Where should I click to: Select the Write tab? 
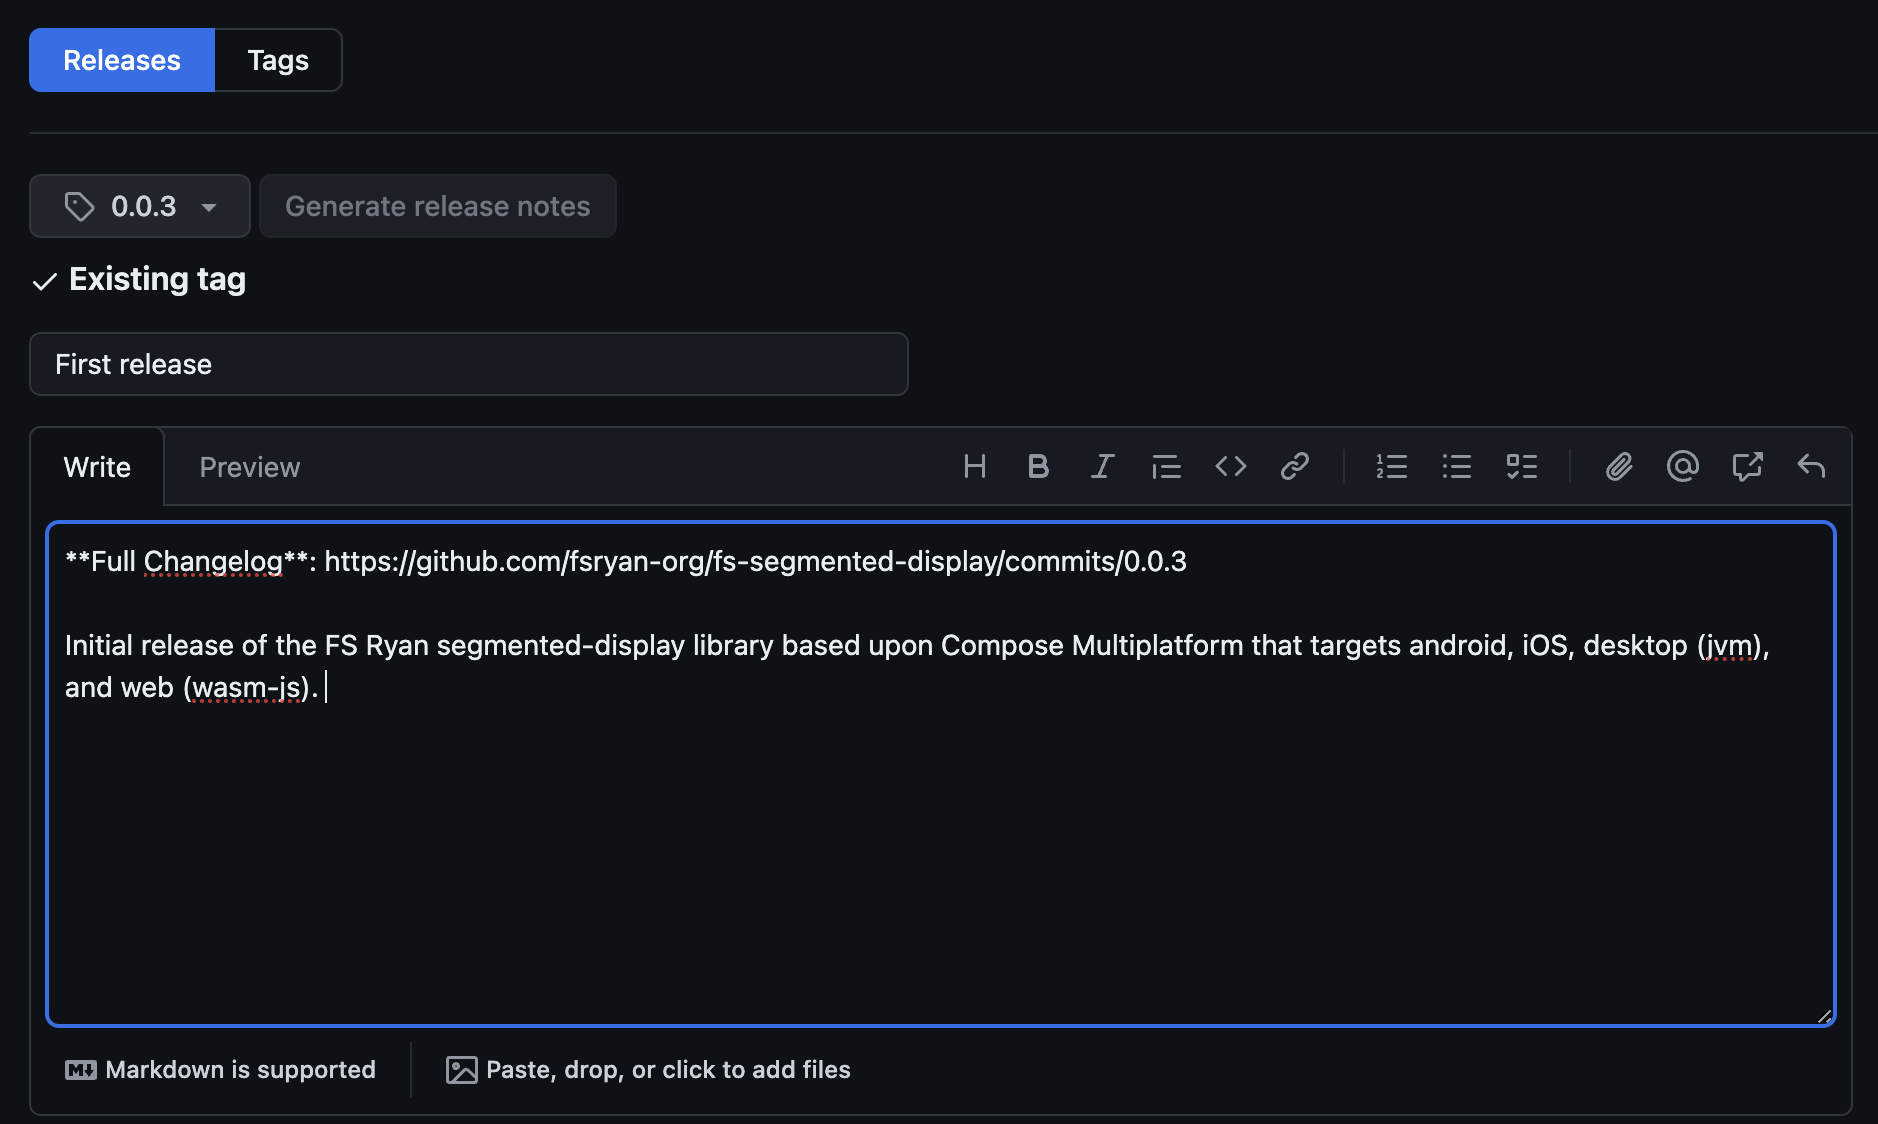coord(97,467)
